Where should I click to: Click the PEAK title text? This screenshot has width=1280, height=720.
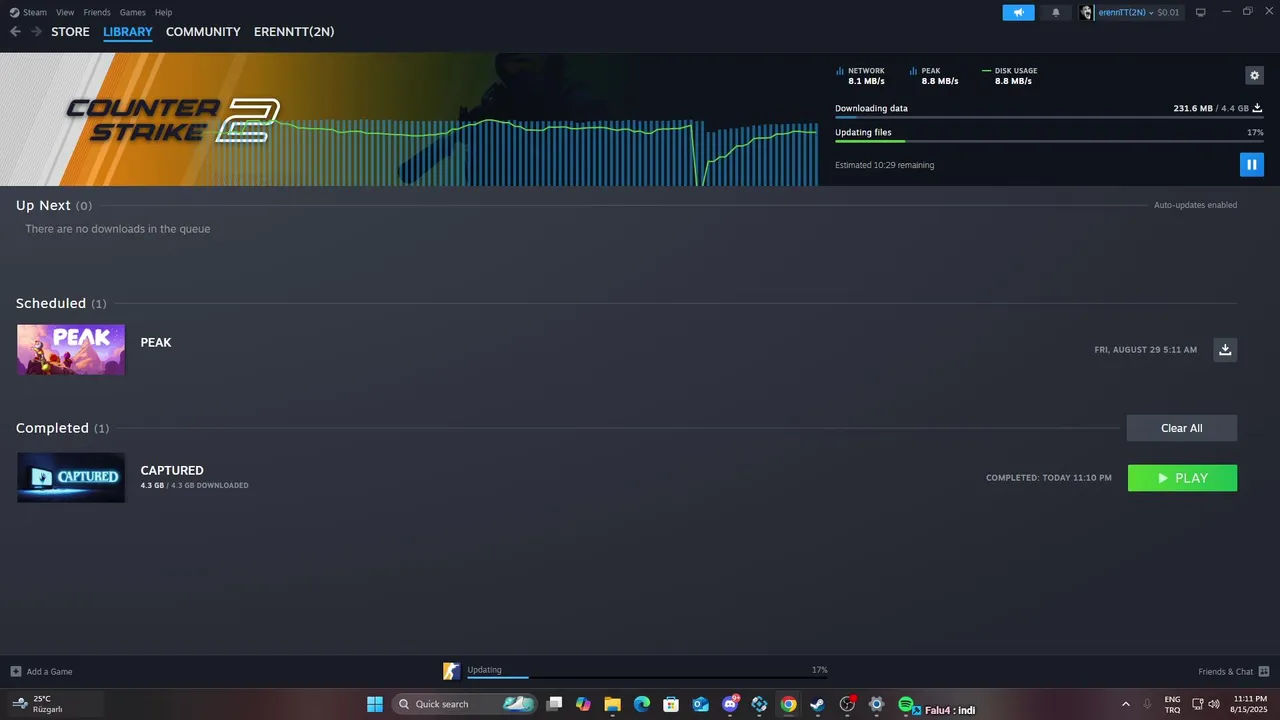click(x=156, y=342)
